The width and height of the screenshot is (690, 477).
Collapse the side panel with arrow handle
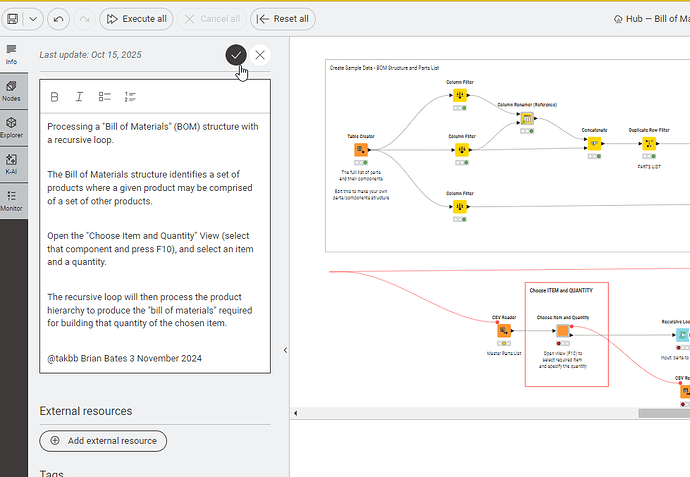point(285,350)
